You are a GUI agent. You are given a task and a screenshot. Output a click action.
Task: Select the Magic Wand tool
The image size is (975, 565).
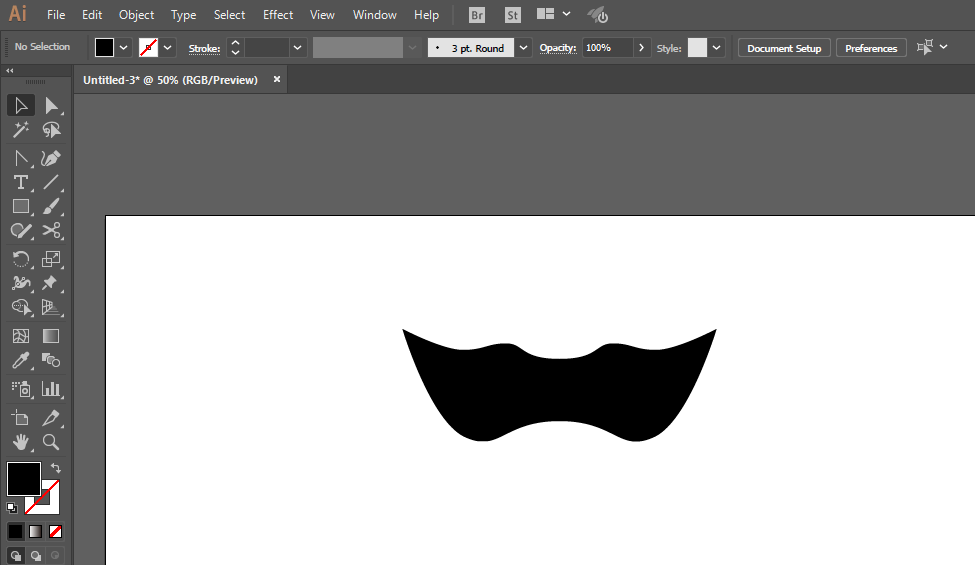20,131
